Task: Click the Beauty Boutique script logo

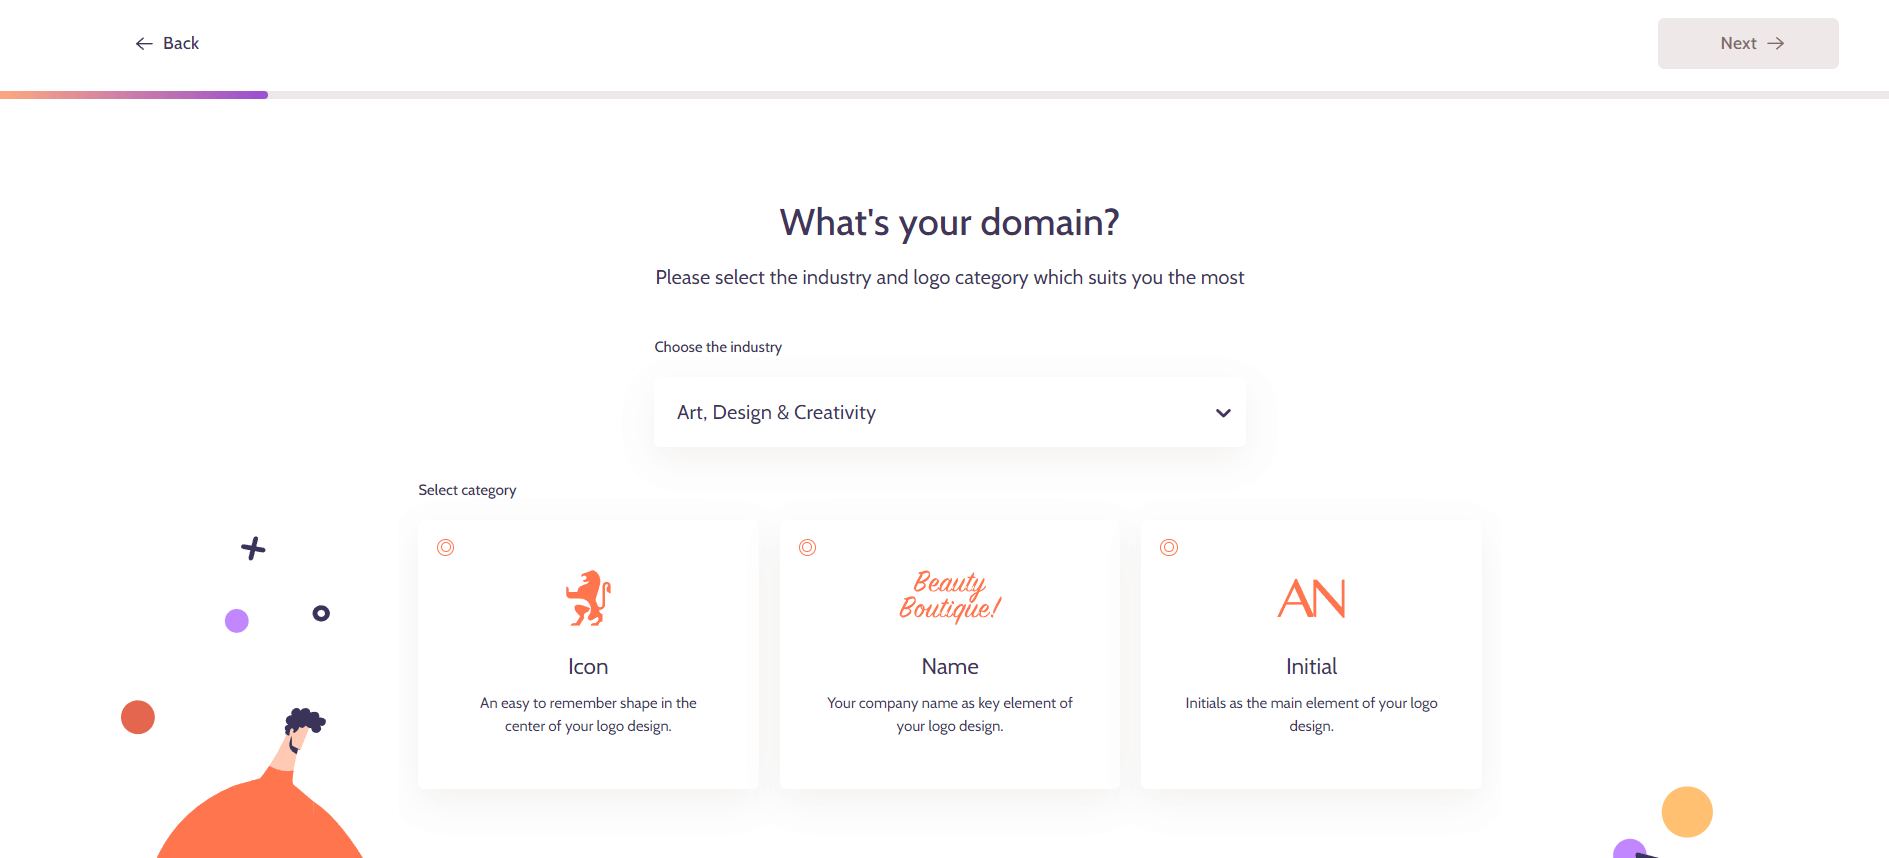Action: coord(949,596)
